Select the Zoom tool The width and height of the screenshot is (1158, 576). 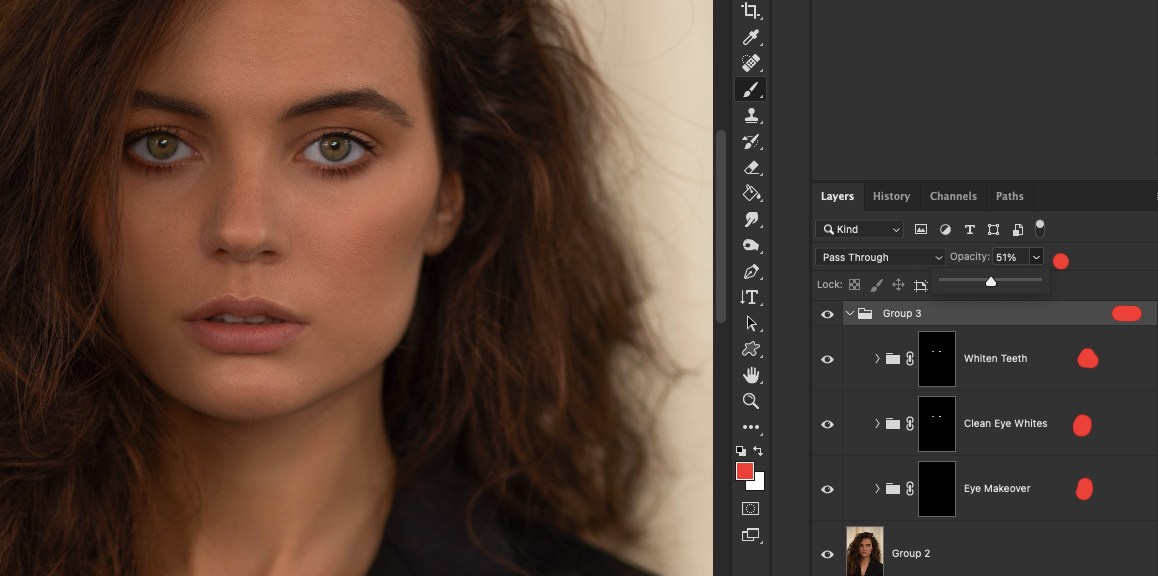751,401
